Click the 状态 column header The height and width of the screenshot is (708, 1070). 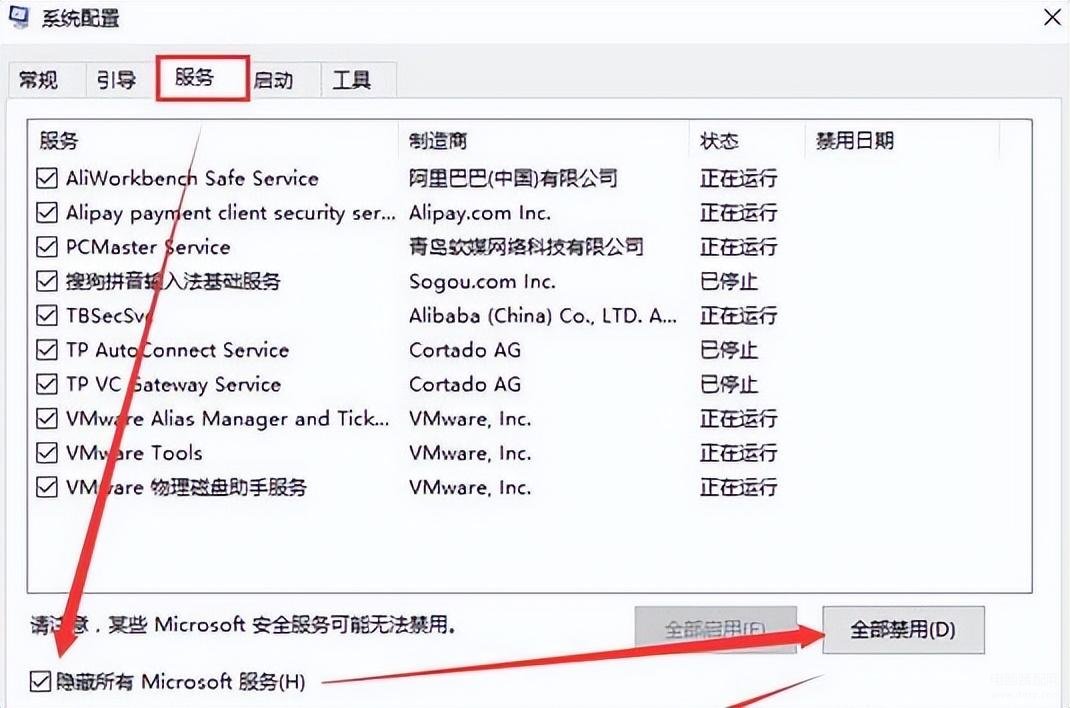click(719, 141)
